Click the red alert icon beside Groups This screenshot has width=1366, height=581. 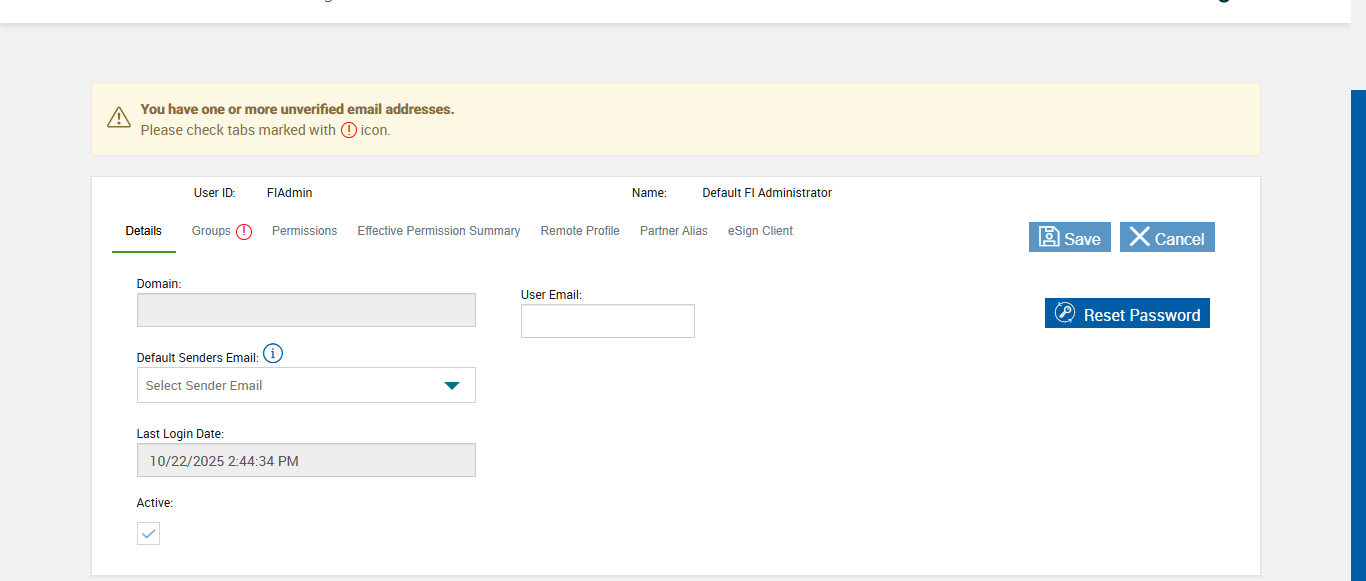(244, 231)
